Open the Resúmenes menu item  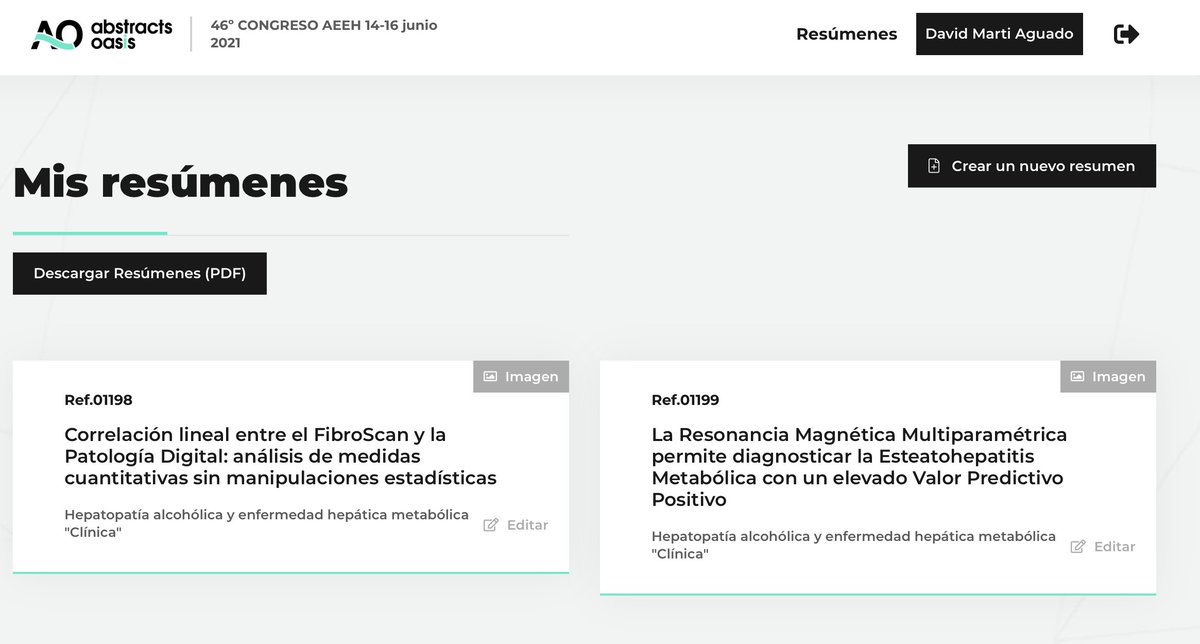pyautogui.click(x=846, y=33)
